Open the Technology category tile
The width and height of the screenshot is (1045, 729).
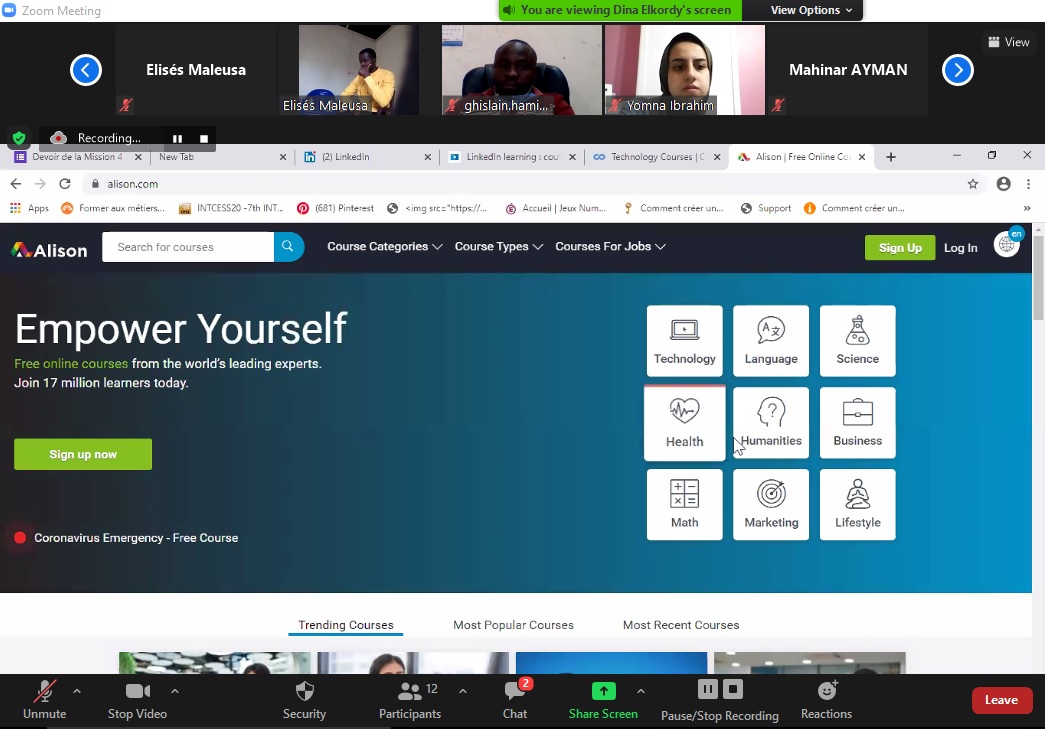(684, 341)
